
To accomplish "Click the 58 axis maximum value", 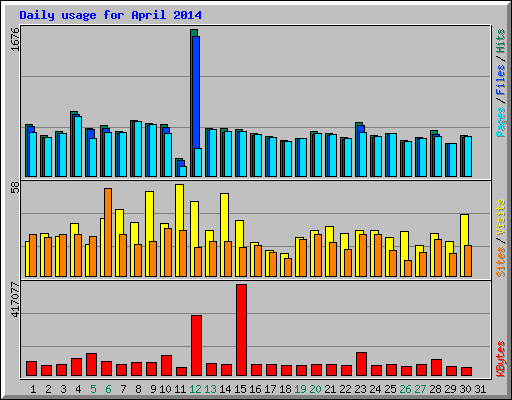I will click(x=15, y=188).
